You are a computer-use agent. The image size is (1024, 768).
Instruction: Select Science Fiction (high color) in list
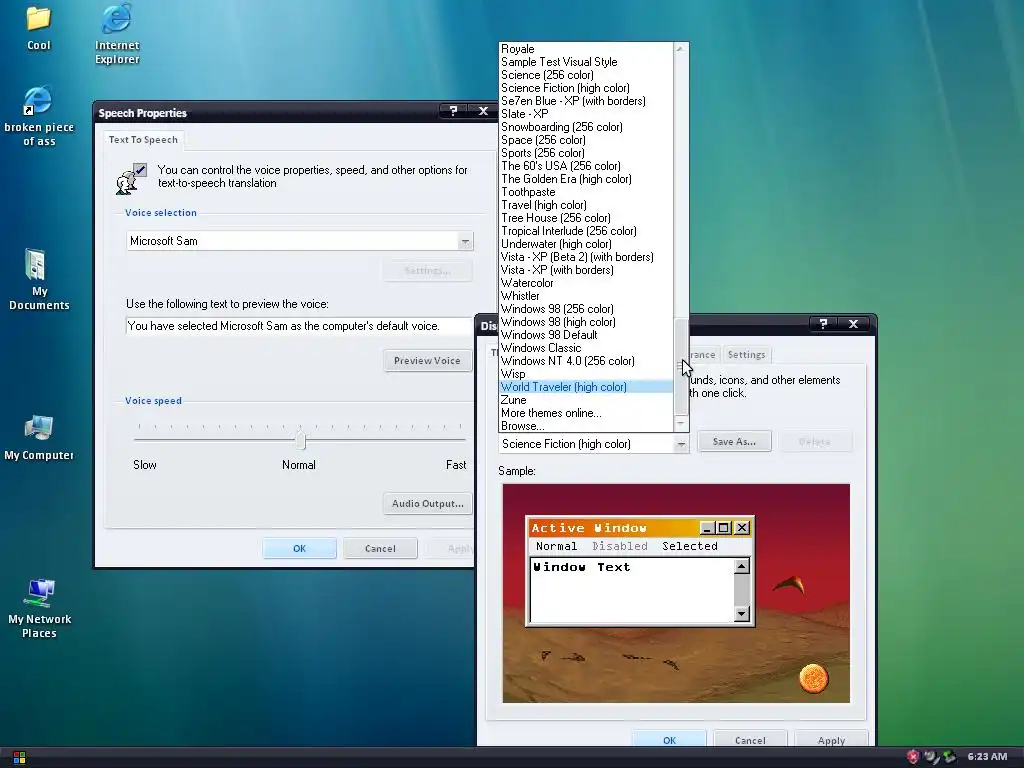pyautogui.click(x=586, y=88)
